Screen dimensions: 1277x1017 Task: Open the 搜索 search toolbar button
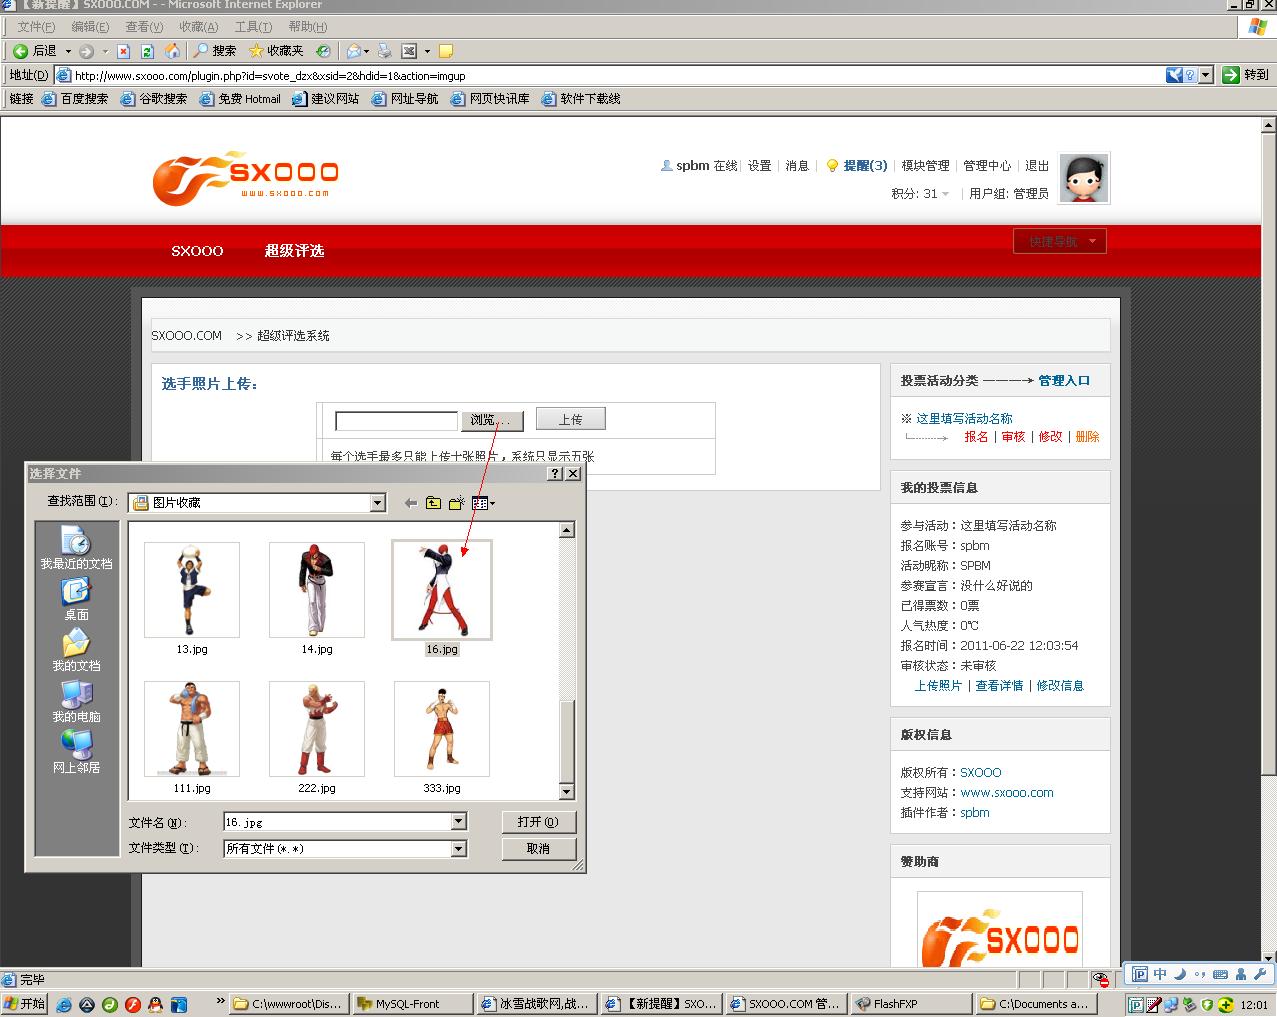click(215, 51)
